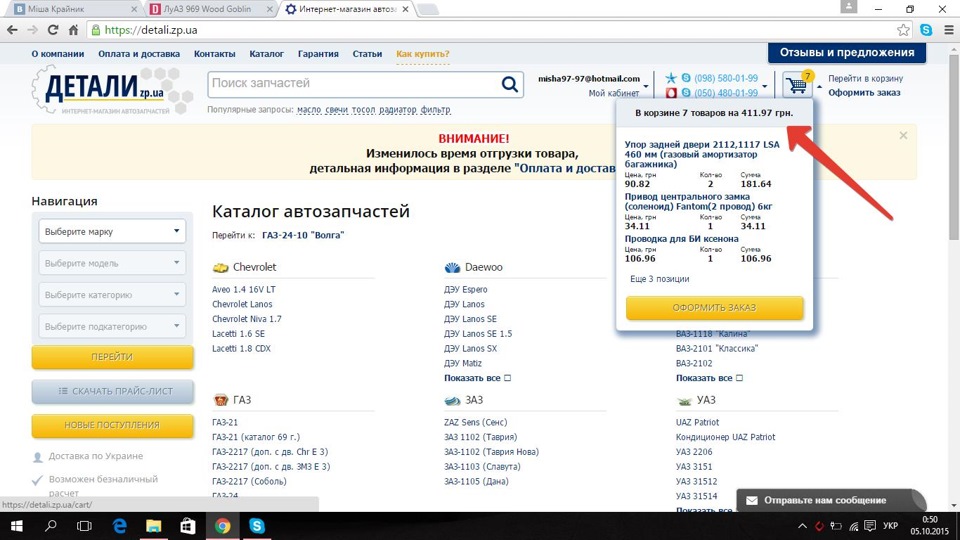Open the Выберите подкатегорию dropdown
This screenshot has width=960, height=540.
(x=112, y=326)
